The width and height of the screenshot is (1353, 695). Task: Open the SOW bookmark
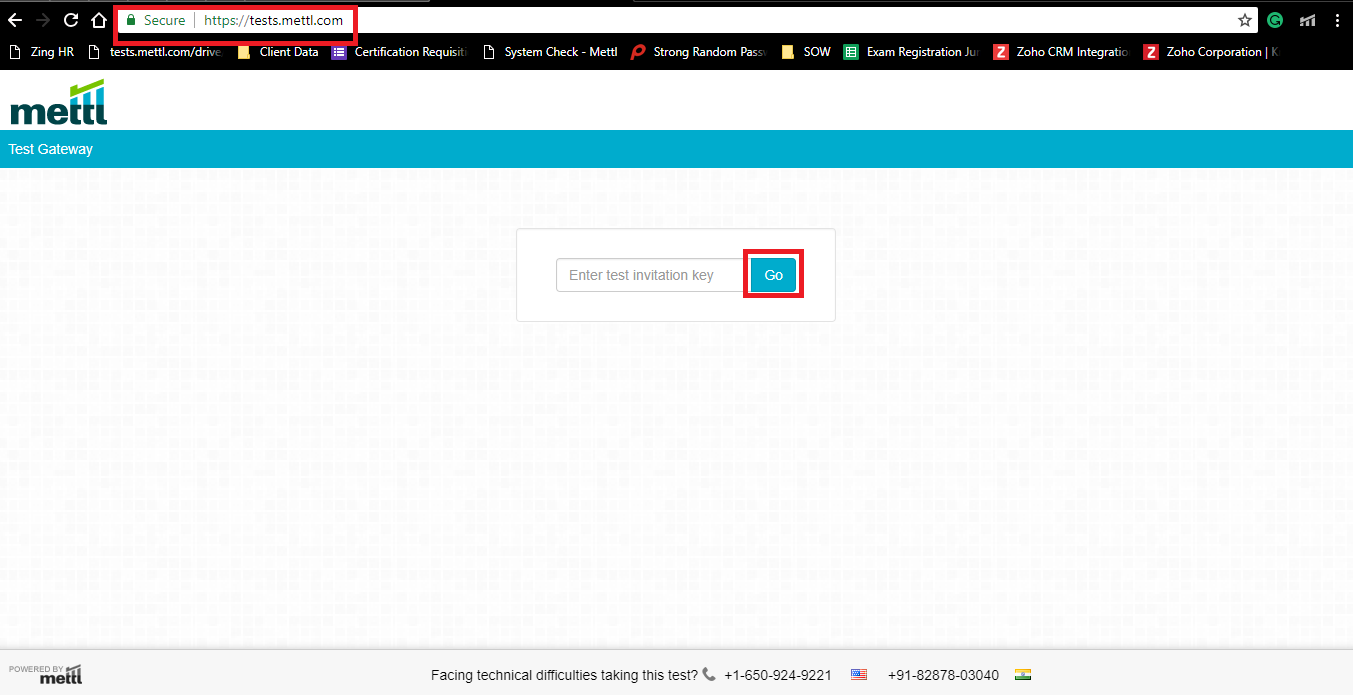(806, 52)
